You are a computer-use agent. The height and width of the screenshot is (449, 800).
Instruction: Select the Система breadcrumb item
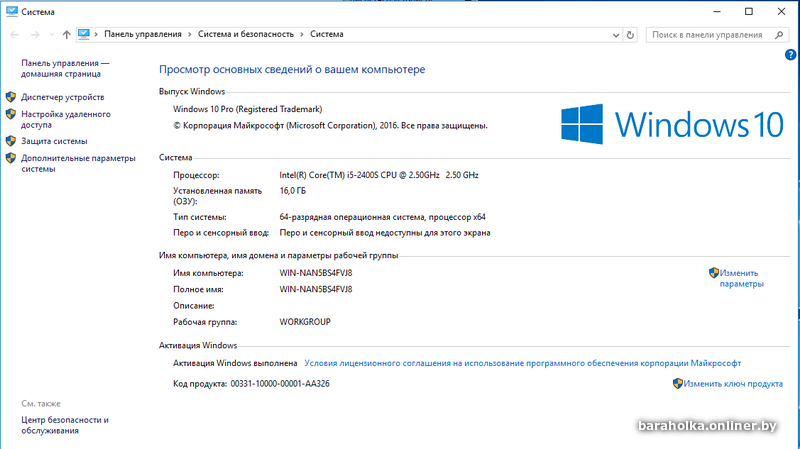tap(327, 34)
